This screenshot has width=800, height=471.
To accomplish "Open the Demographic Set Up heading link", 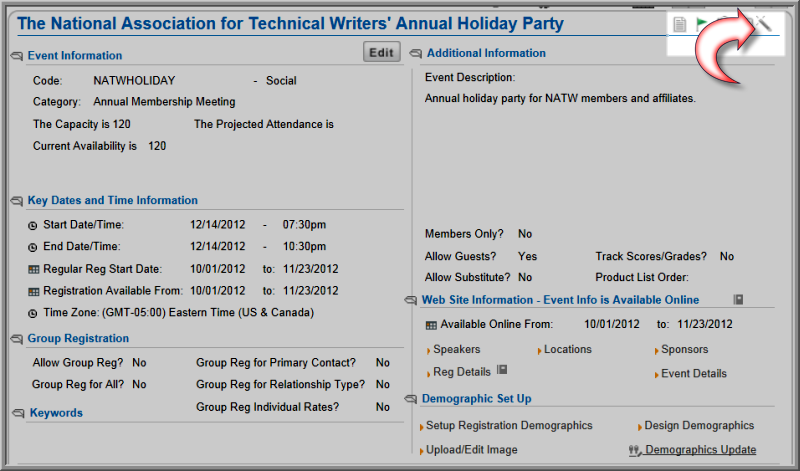I will [477, 399].
